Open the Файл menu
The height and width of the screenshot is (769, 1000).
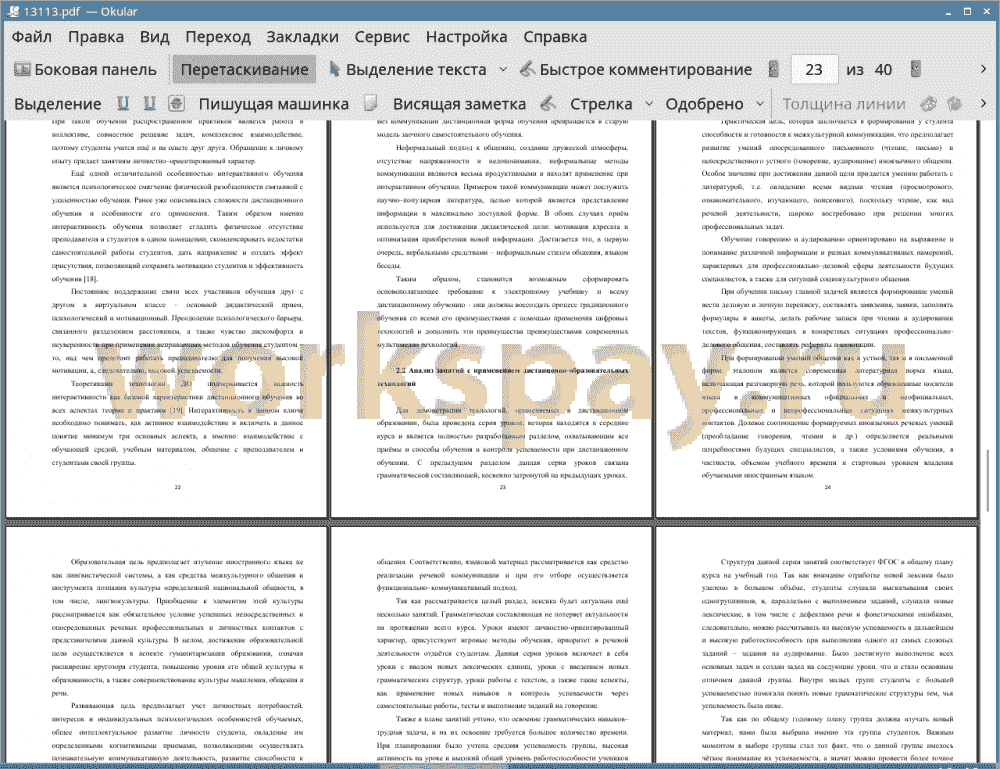click(32, 37)
